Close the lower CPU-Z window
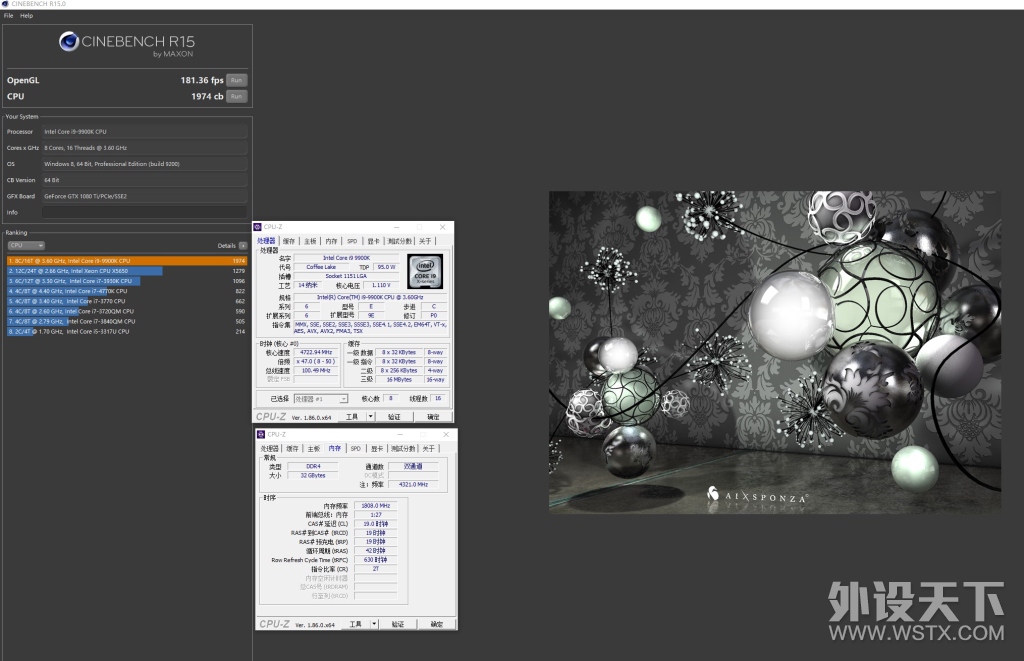Image resolution: width=1024 pixels, height=661 pixels. point(446,434)
